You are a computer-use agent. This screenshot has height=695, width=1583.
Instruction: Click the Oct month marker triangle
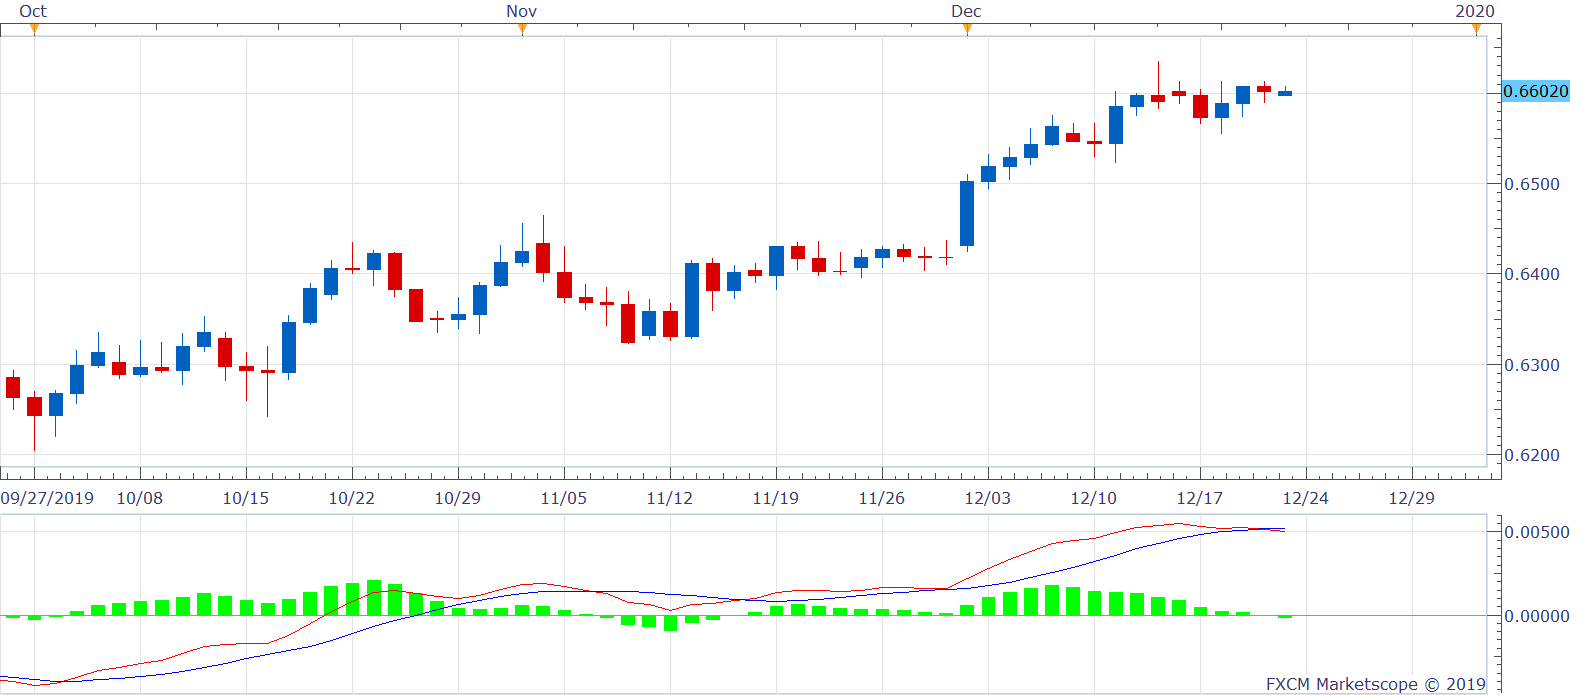(x=34, y=29)
